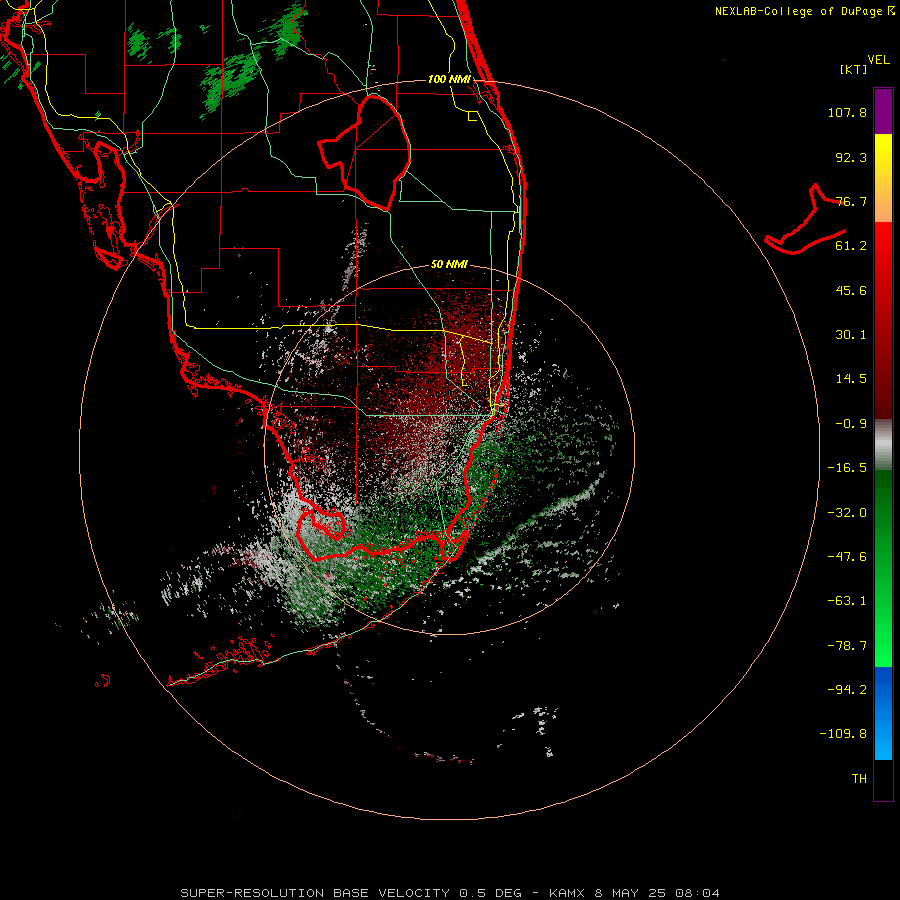Select the 76.7 velocity scale value
The image size is (900, 900).
coord(851,201)
